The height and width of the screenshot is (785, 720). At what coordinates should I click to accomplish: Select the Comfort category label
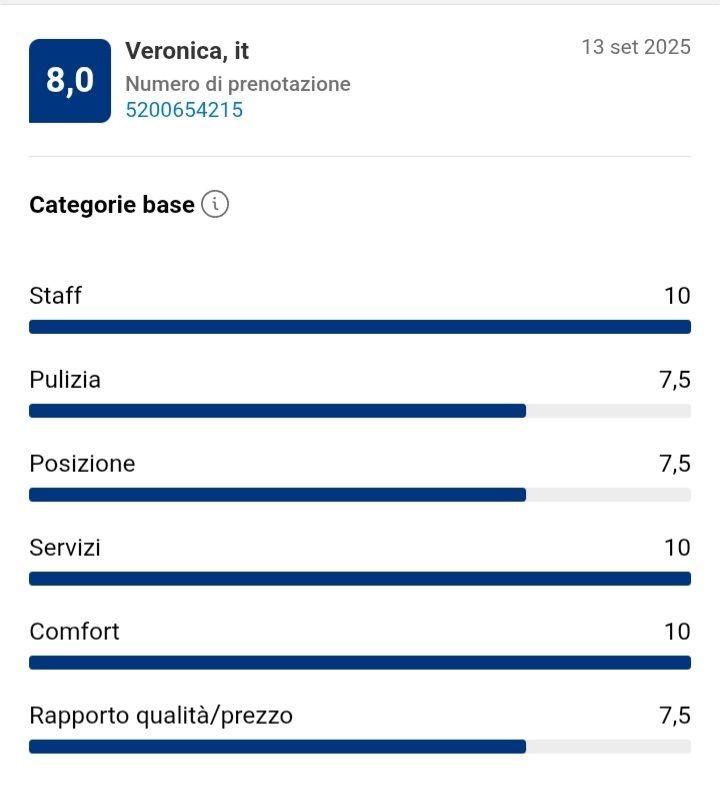point(74,632)
